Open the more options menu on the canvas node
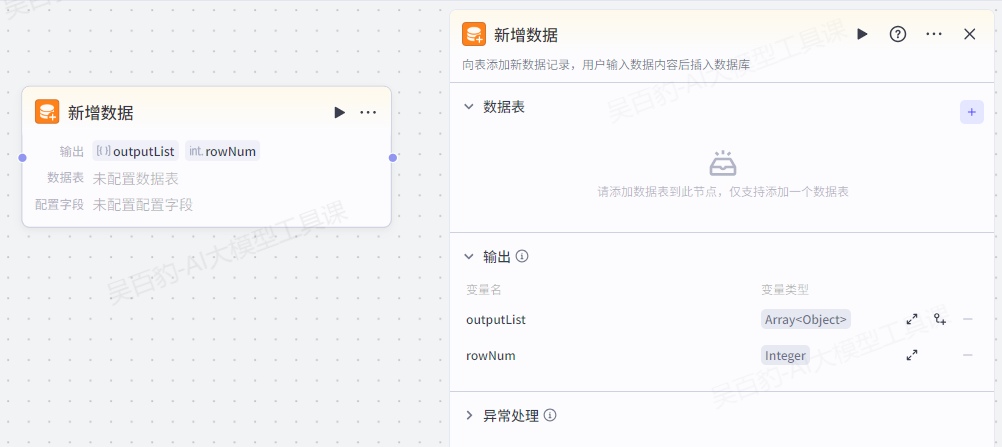The width and height of the screenshot is (1002, 447). [x=368, y=112]
